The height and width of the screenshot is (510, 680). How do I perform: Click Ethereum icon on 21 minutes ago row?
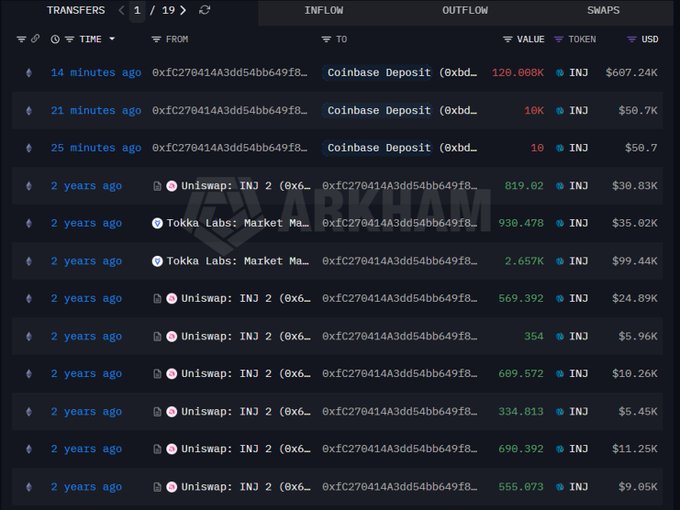coord(29,111)
